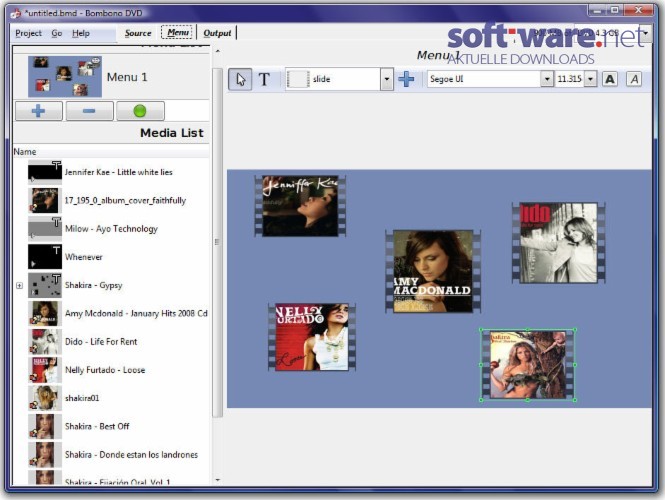The width and height of the screenshot is (665, 500).
Task: Expand the Shakira - Gypsy tree item
Action: pos(20,285)
